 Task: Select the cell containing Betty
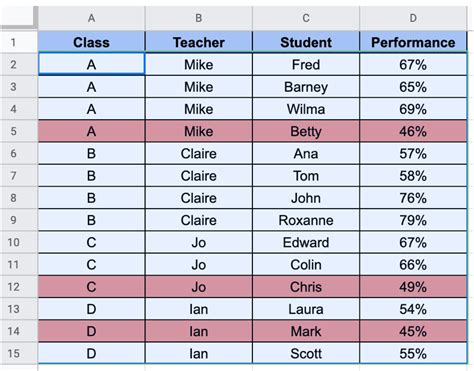pyautogui.click(x=306, y=131)
